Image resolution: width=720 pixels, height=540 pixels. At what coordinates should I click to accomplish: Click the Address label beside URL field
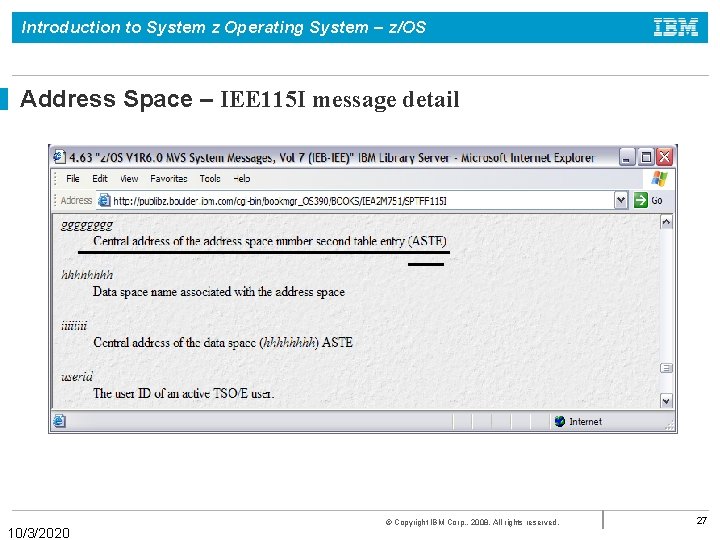[76, 201]
